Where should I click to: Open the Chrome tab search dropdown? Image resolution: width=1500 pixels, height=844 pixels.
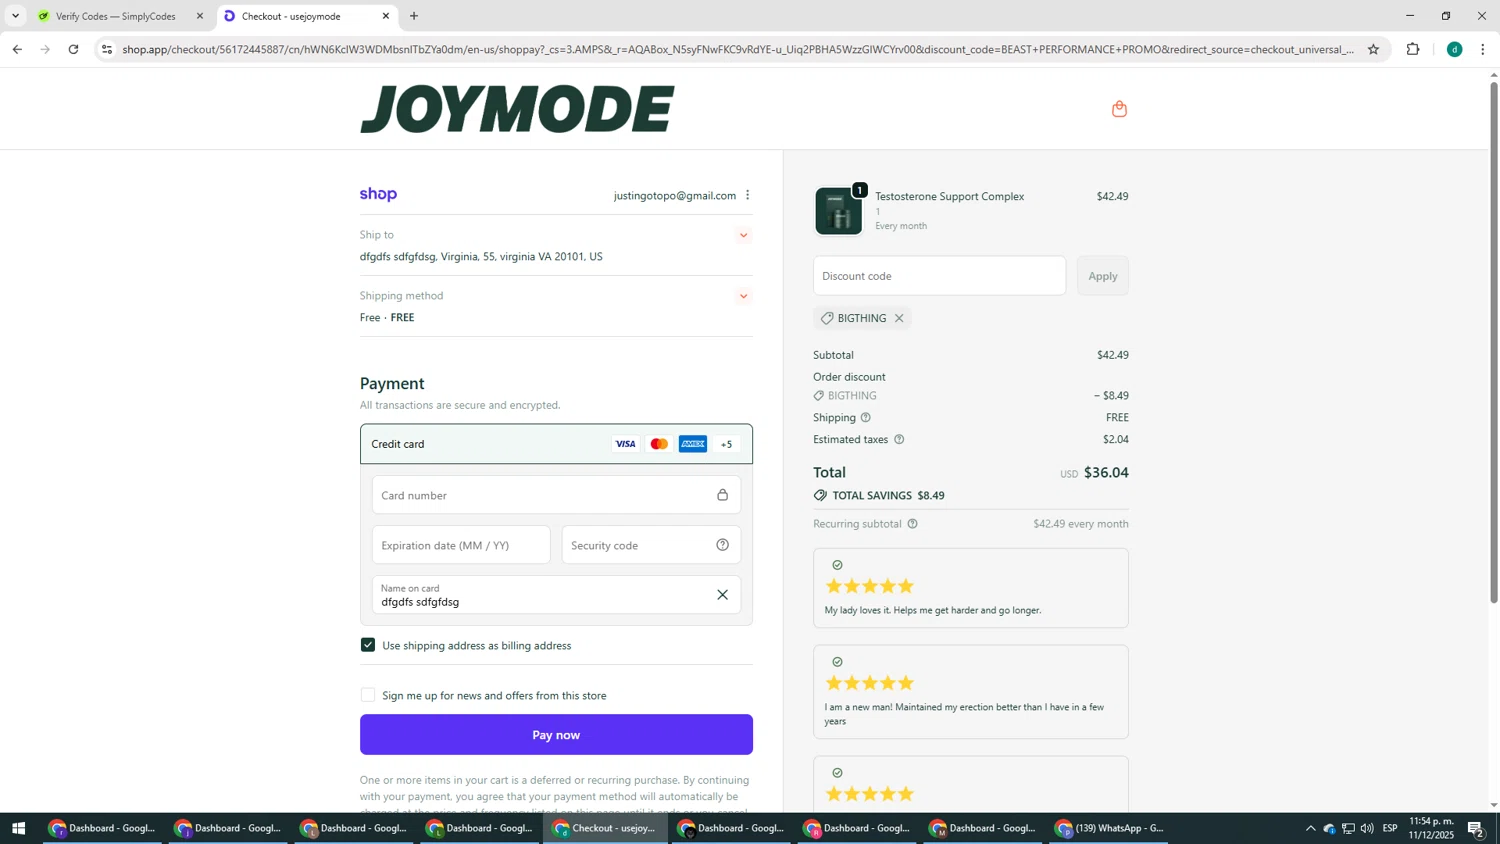[x=15, y=16]
